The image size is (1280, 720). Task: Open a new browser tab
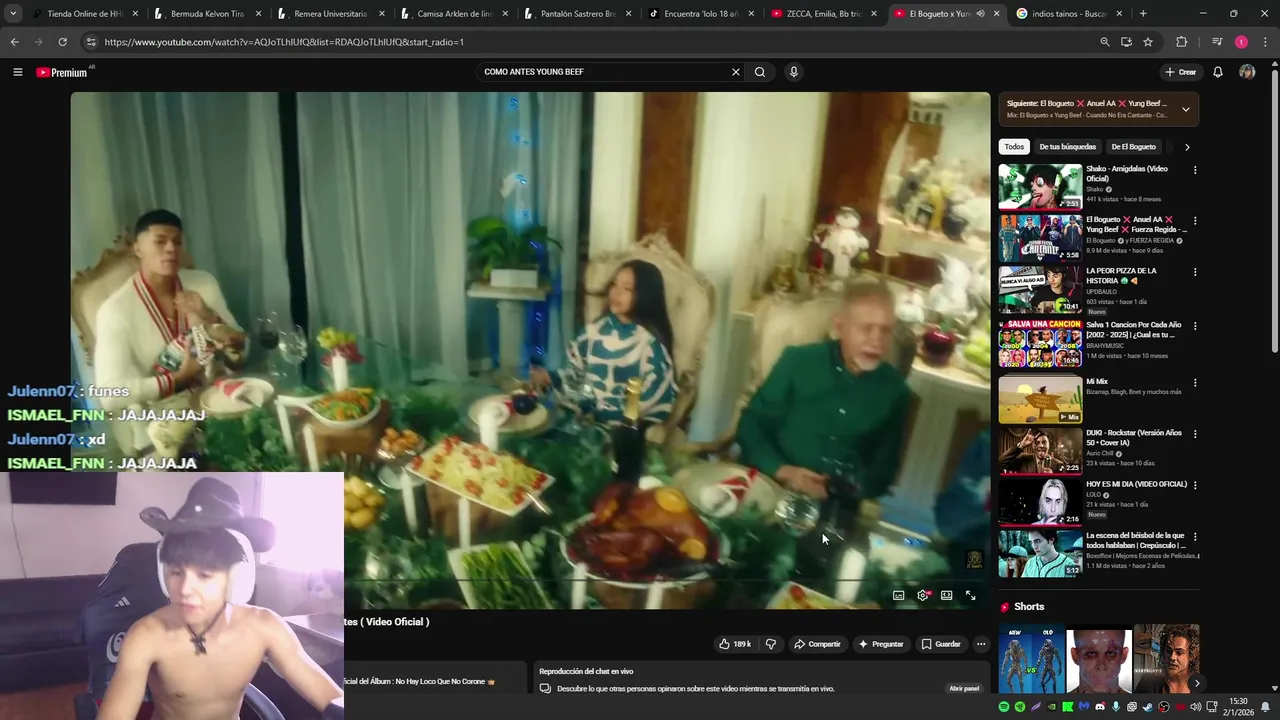(x=1143, y=14)
